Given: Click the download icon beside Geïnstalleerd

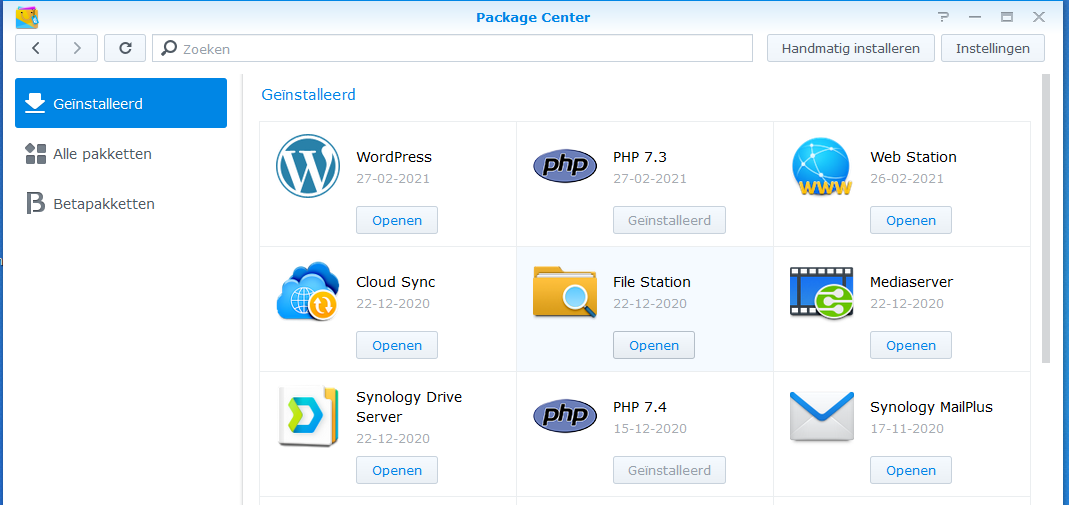Looking at the screenshot, I should tap(35, 103).
